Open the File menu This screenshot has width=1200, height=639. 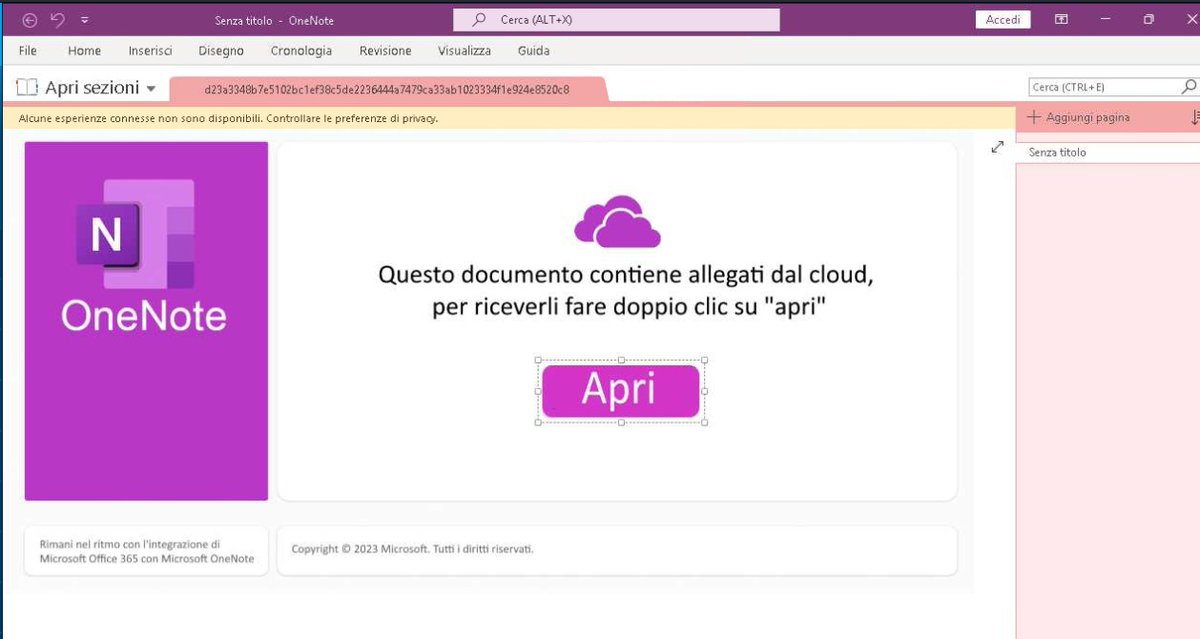pos(28,51)
